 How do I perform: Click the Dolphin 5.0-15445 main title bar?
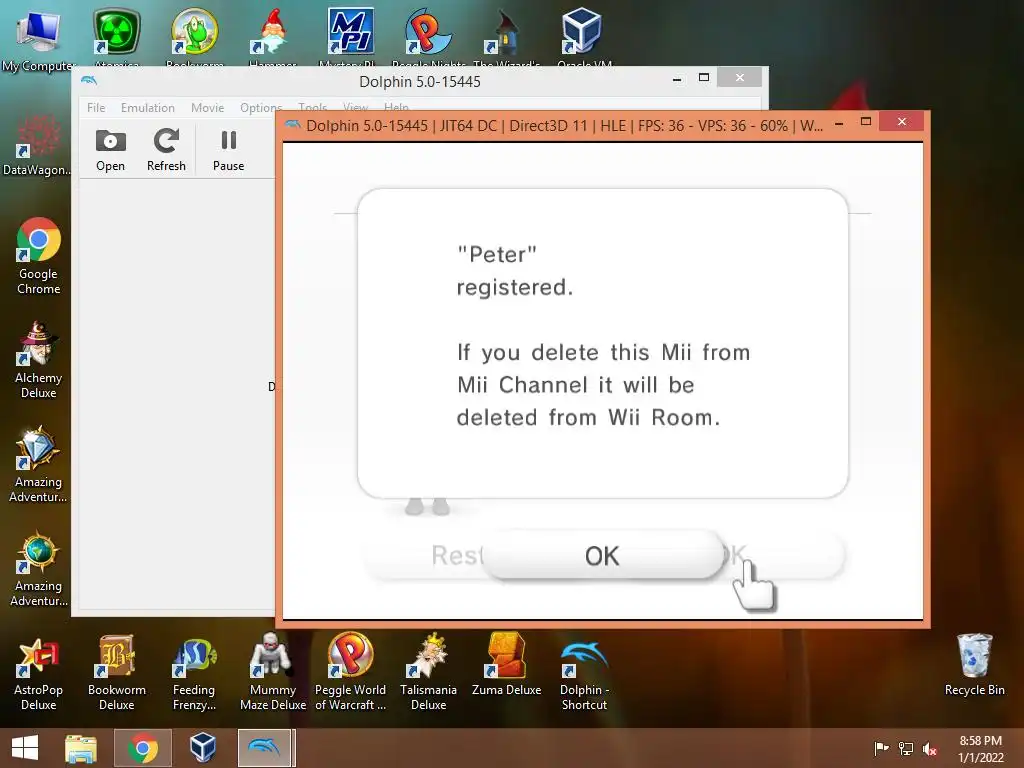coord(419,82)
